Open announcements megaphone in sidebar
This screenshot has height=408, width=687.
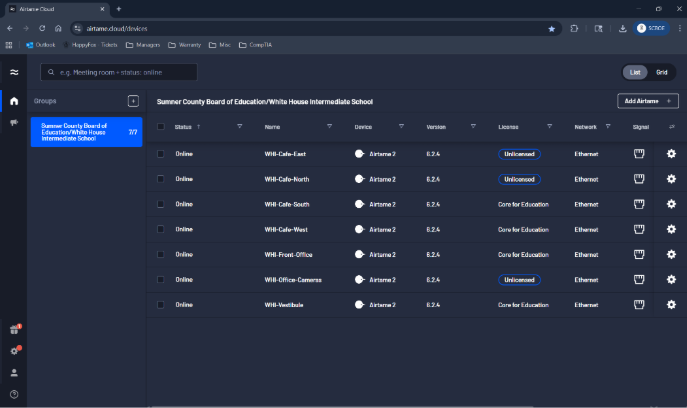click(14, 123)
